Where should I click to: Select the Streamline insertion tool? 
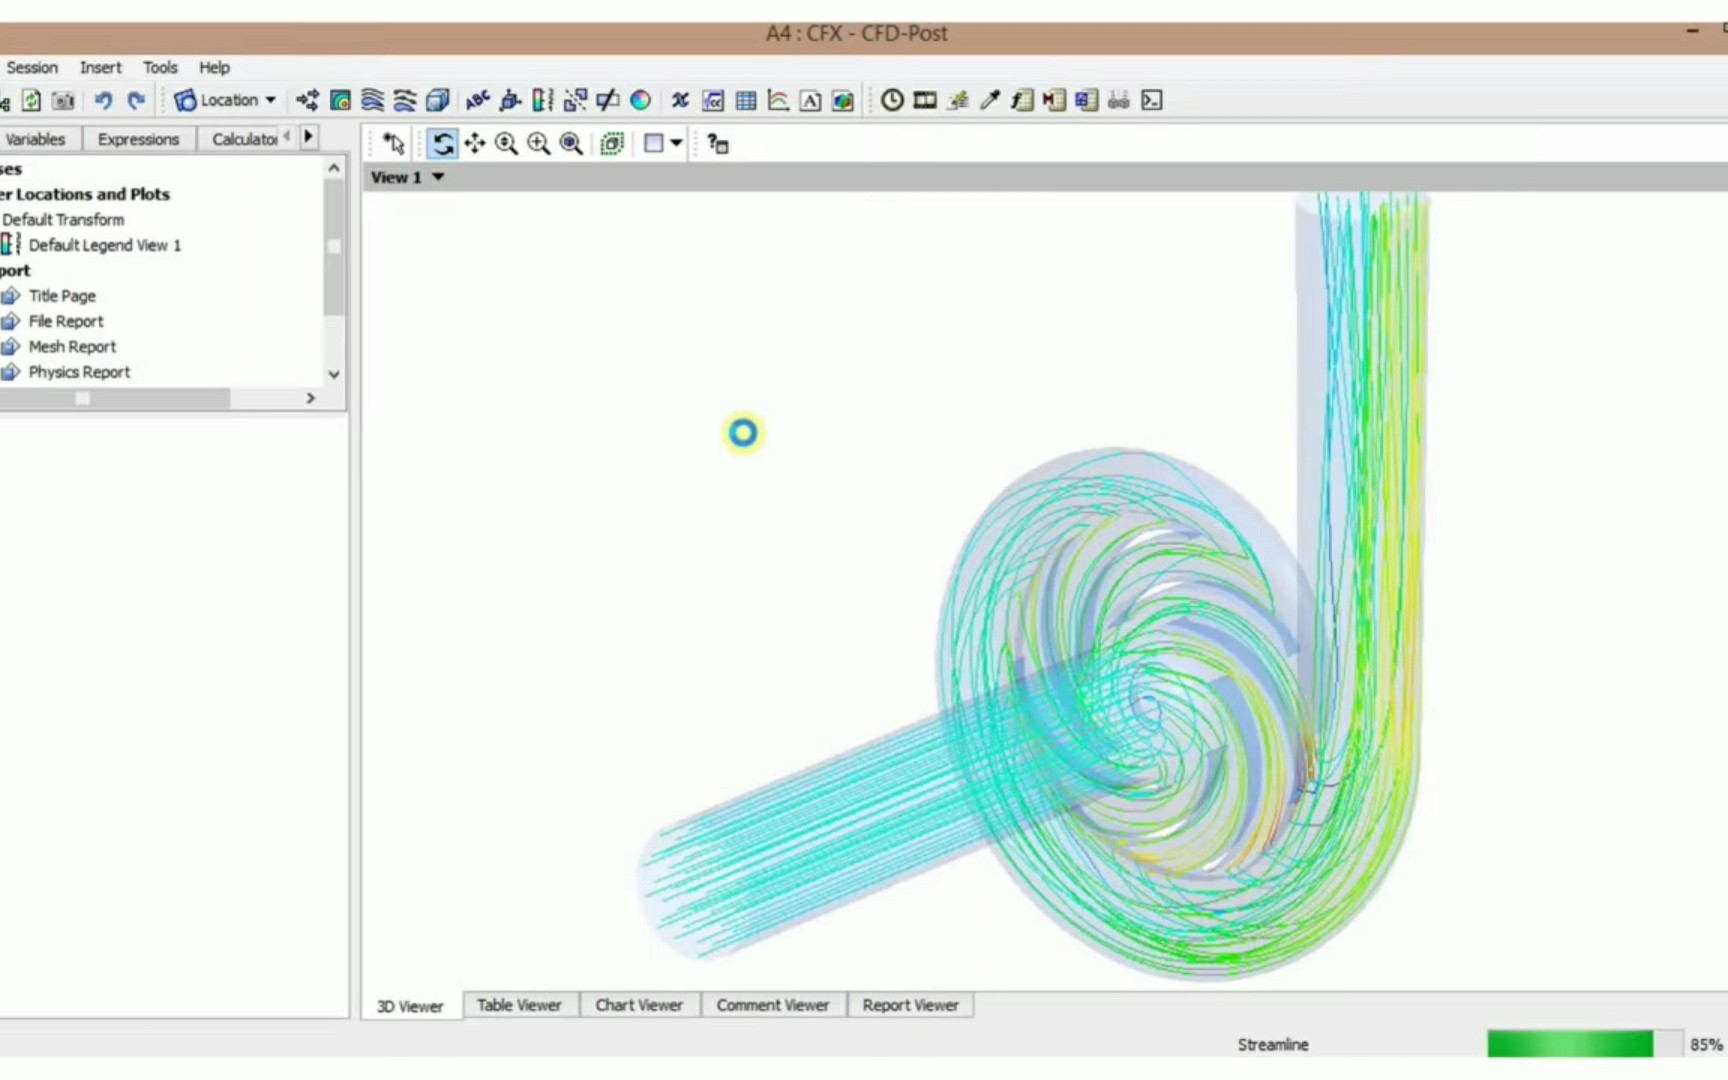tap(371, 100)
